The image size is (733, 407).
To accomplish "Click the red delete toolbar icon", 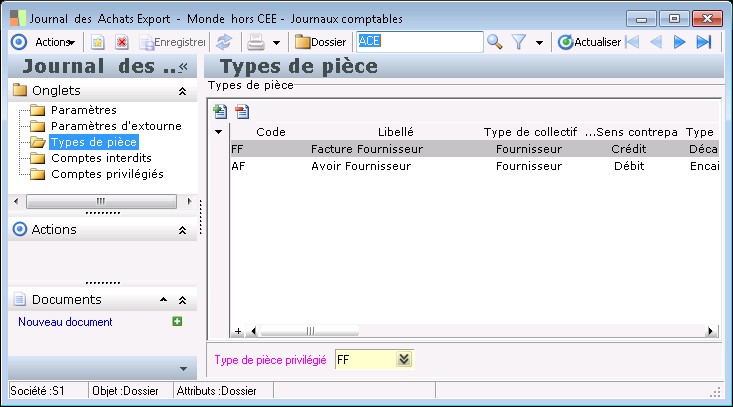I will point(122,42).
